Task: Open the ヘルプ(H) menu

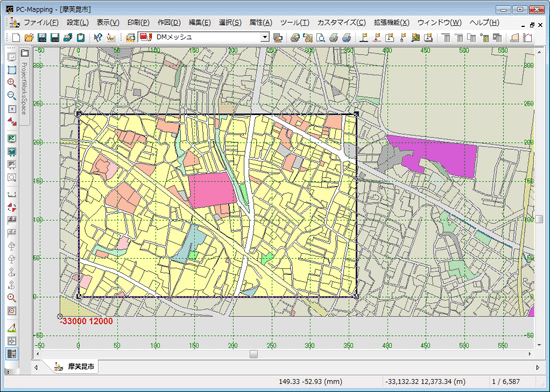Action: pyautogui.click(x=484, y=23)
